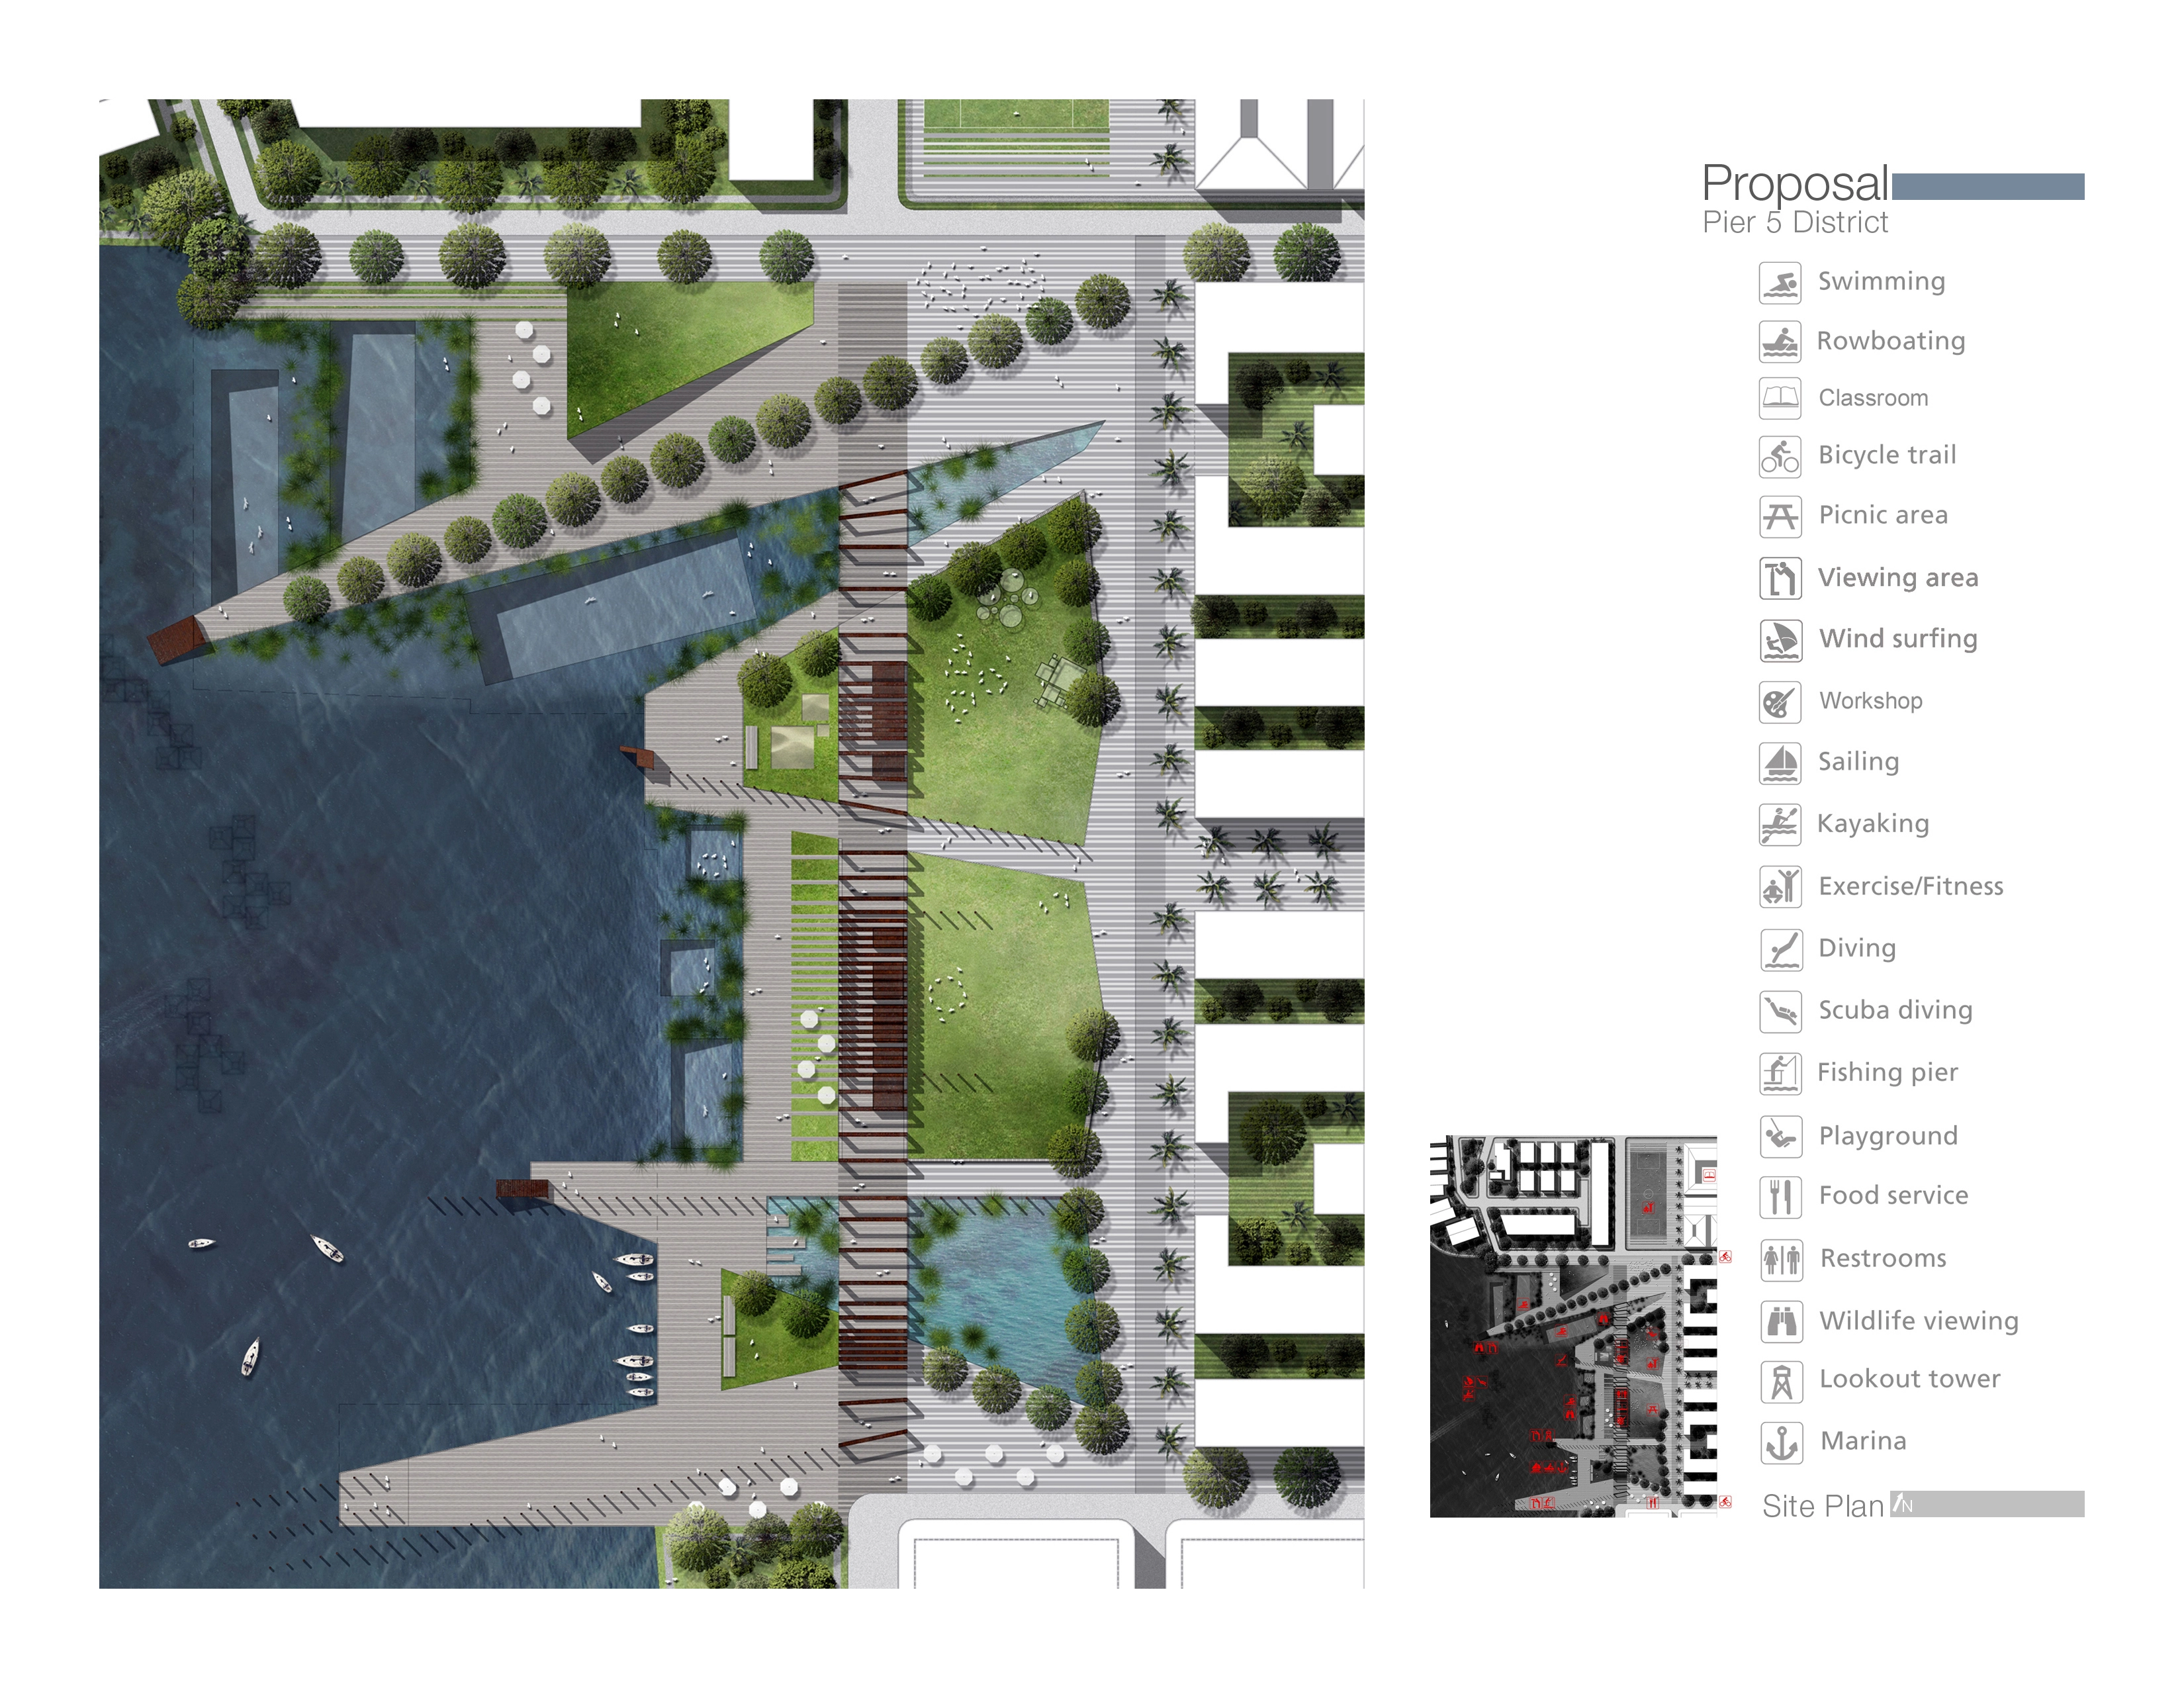
Task: Click the Scuba diving icon
Action: (1780, 1011)
